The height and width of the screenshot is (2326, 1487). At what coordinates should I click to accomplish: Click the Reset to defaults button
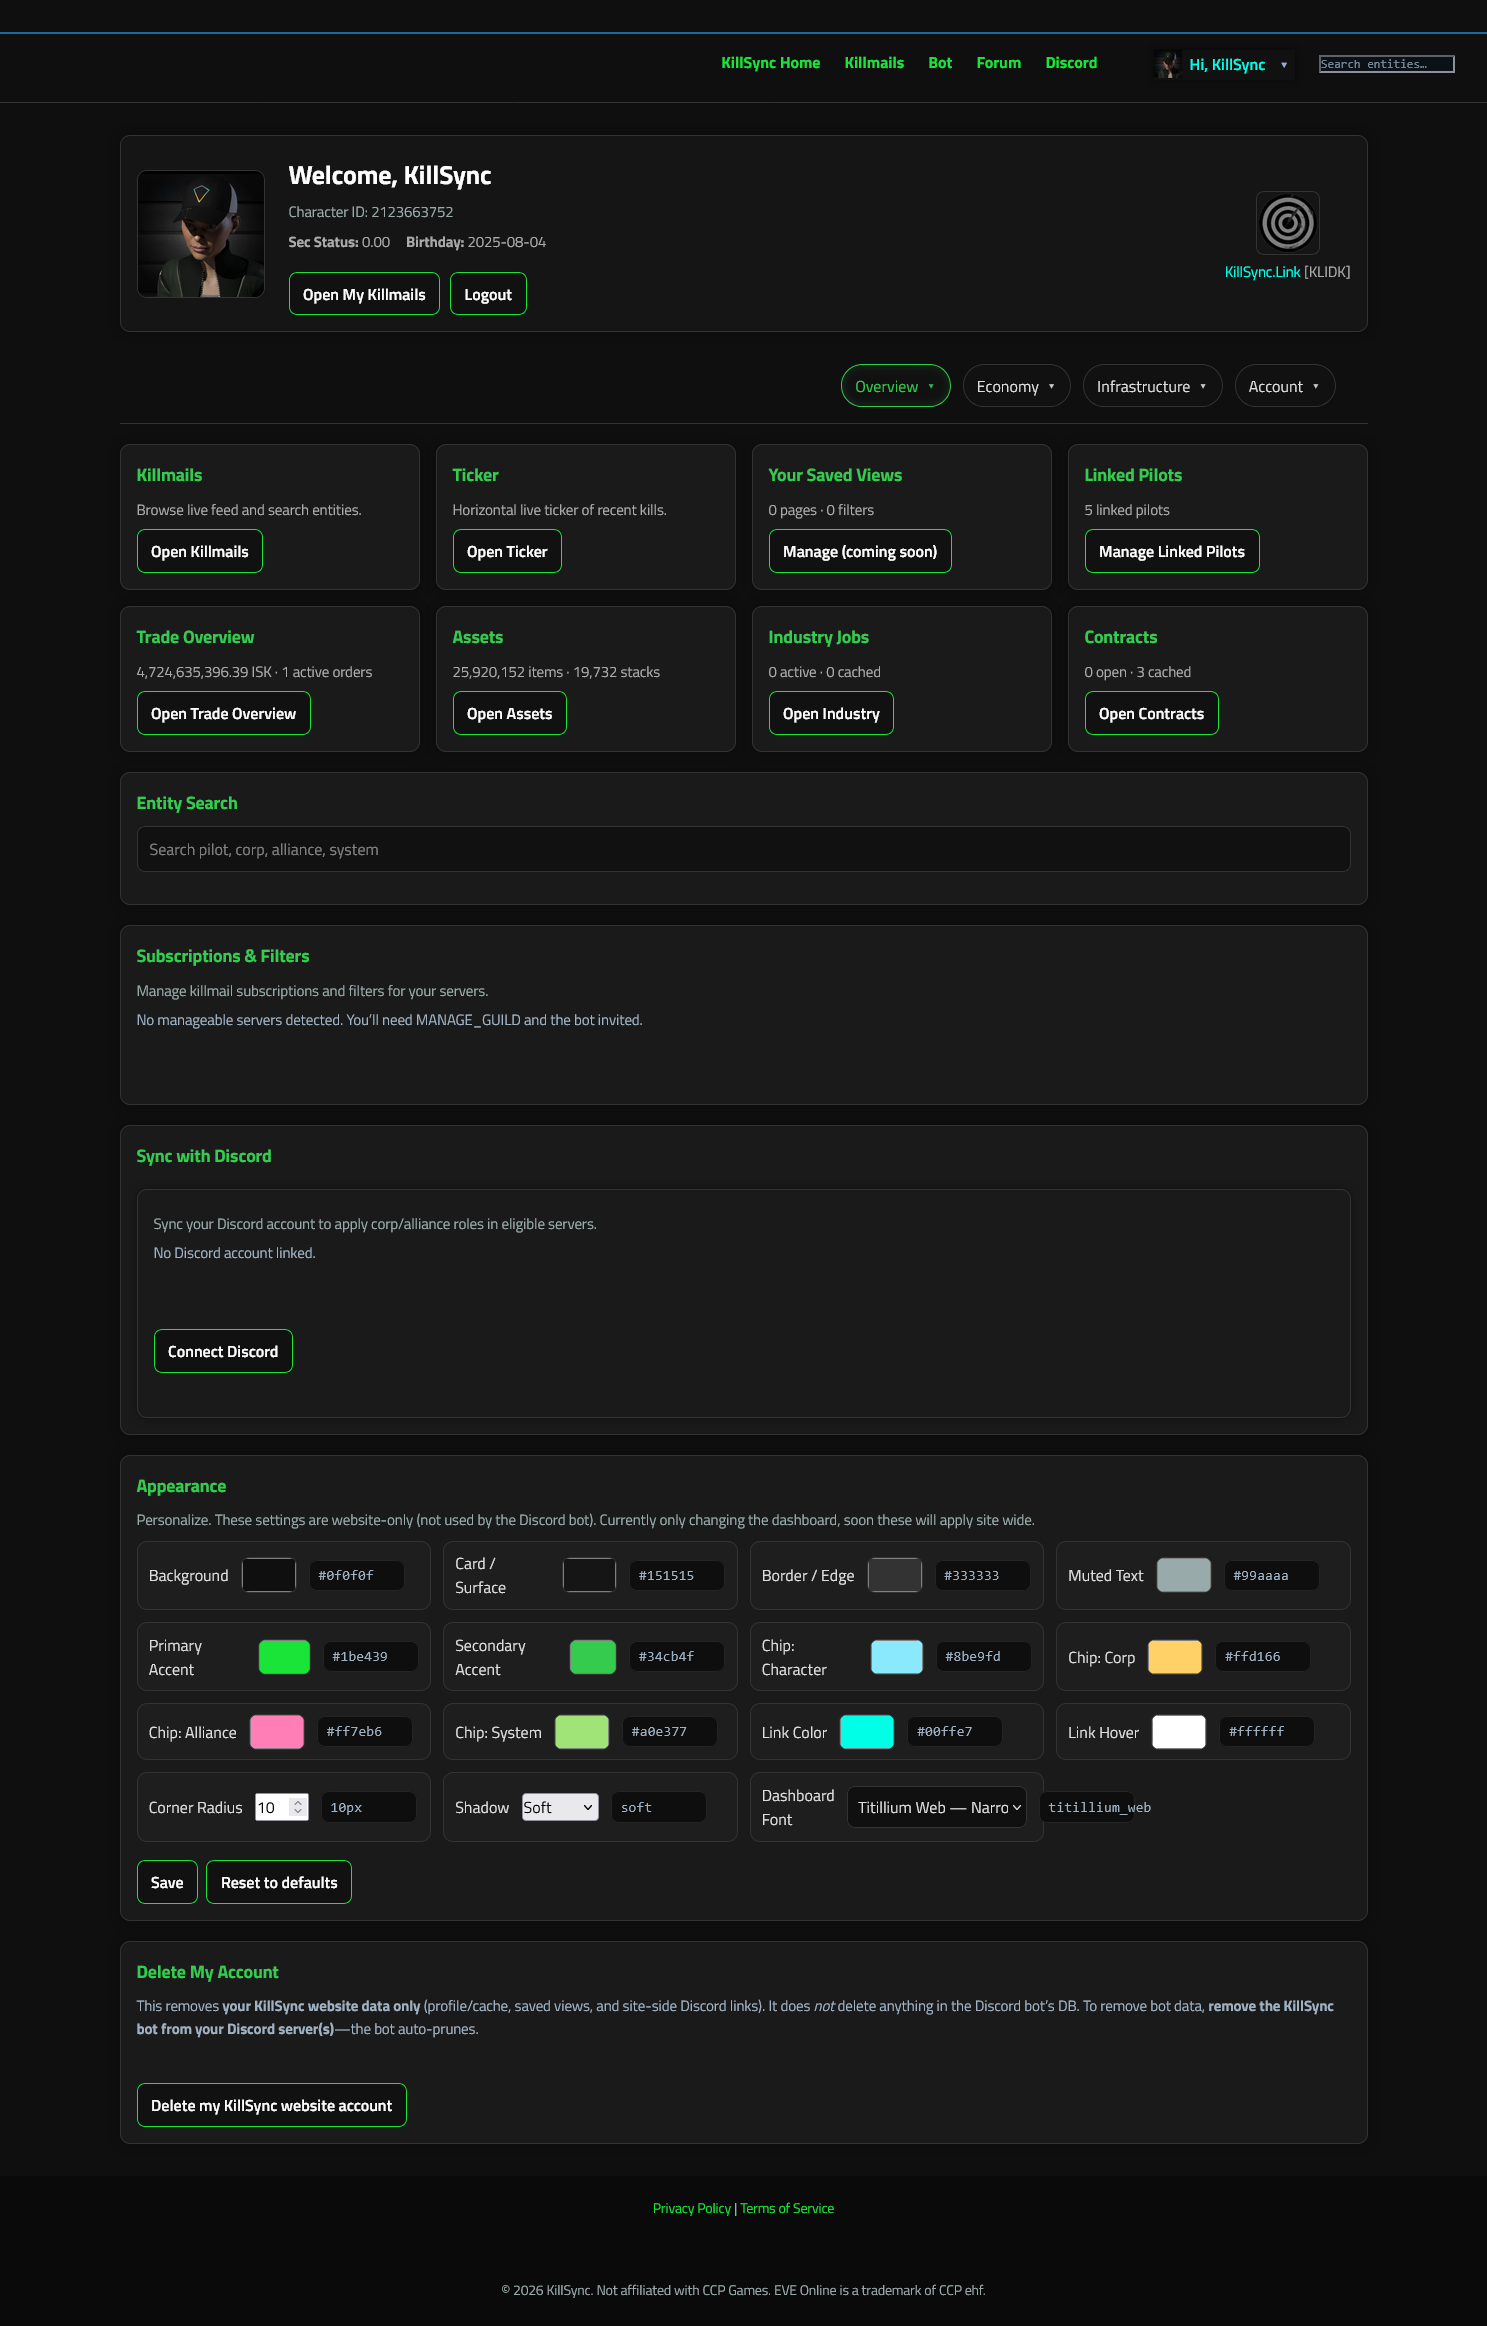pos(279,1882)
